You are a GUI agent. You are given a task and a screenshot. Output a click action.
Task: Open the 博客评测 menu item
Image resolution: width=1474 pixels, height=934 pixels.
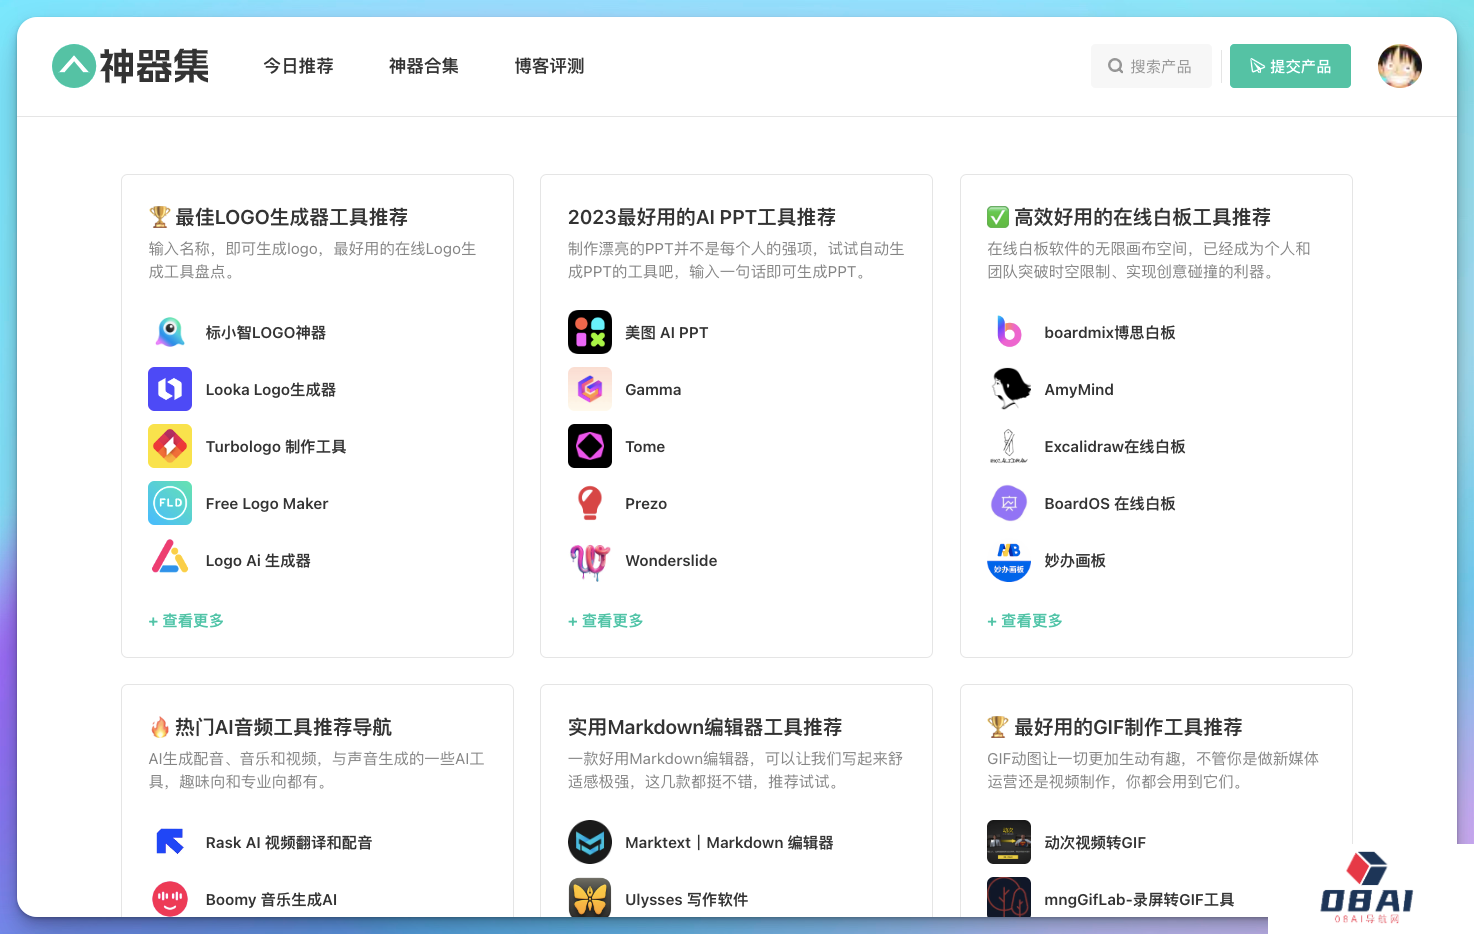[x=549, y=66]
